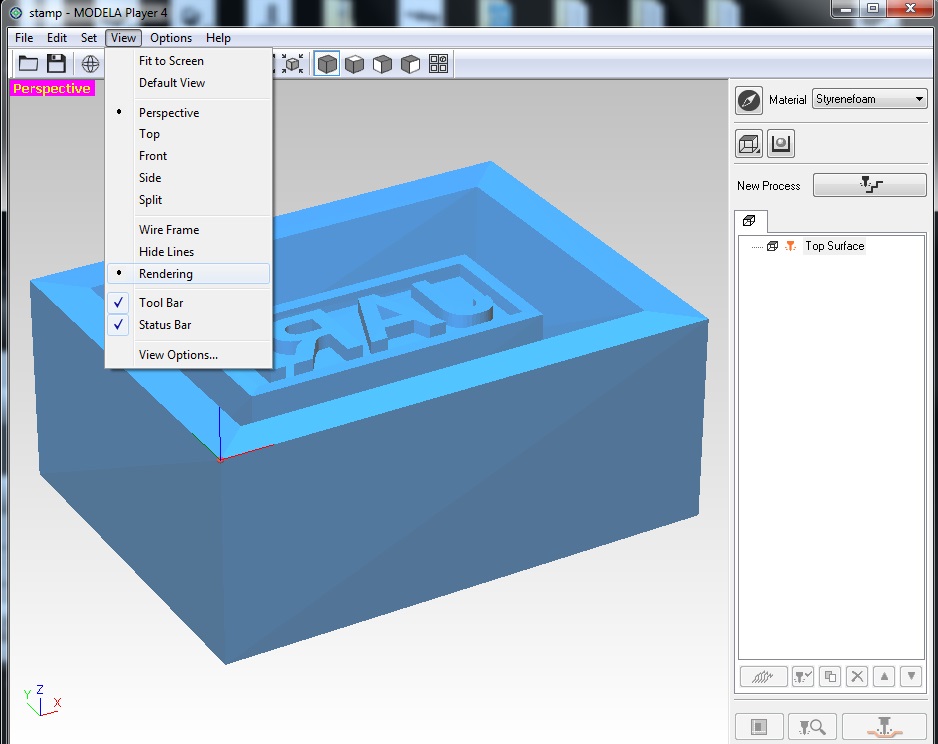Open the Model cube button in side panel
This screenshot has height=744, width=938.
[x=749, y=144]
